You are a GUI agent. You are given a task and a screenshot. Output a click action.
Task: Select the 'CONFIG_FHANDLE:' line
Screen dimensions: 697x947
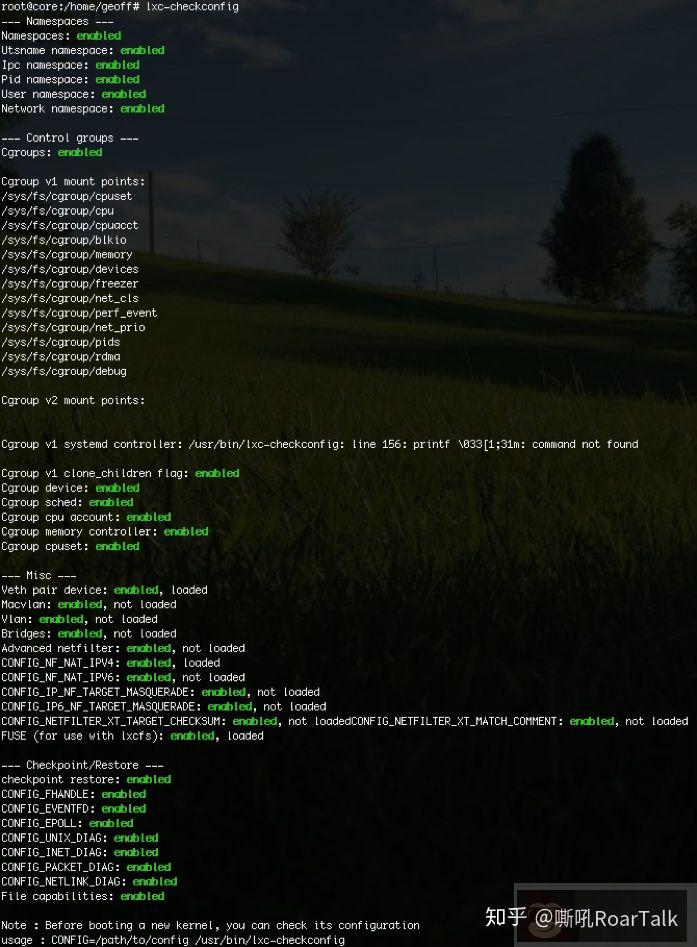pyautogui.click(x=74, y=794)
